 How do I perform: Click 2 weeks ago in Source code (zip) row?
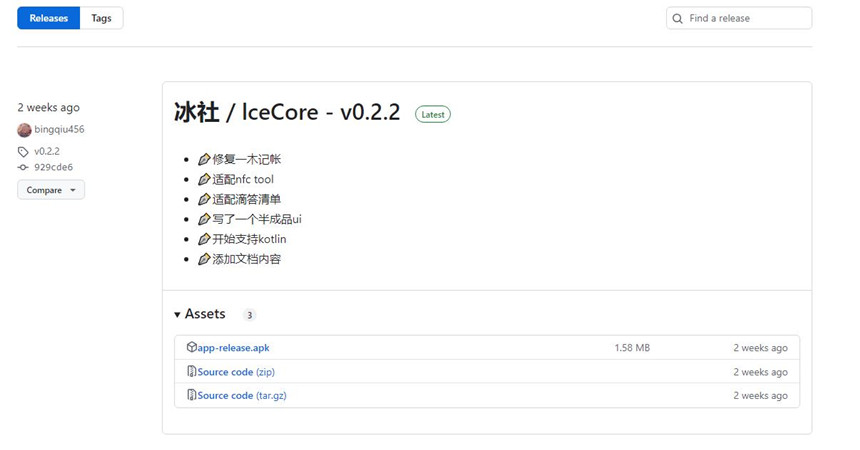tap(760, 372)
